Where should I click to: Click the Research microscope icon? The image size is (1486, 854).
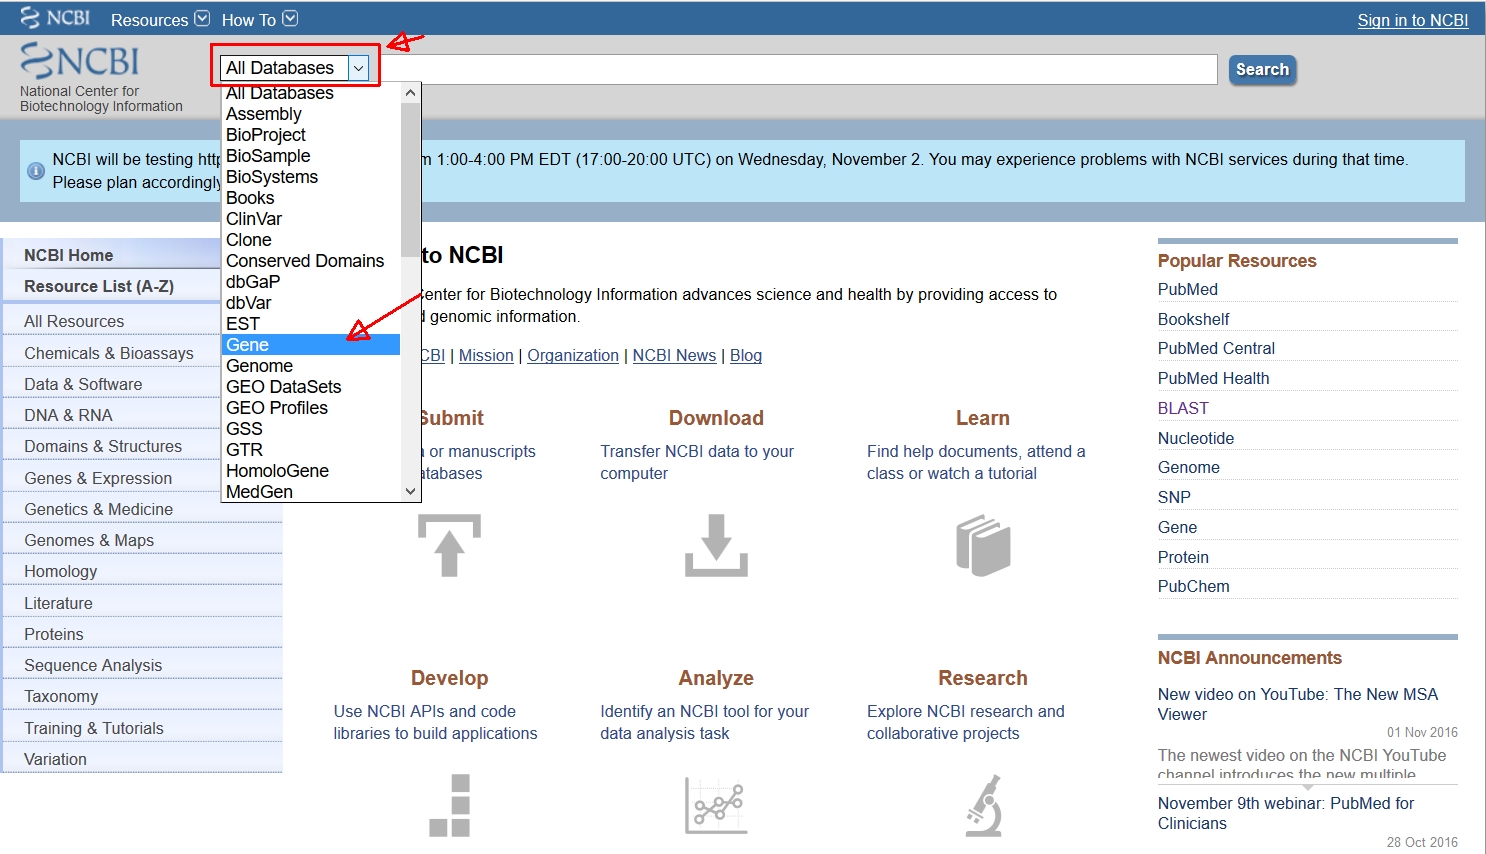point(984,805)
